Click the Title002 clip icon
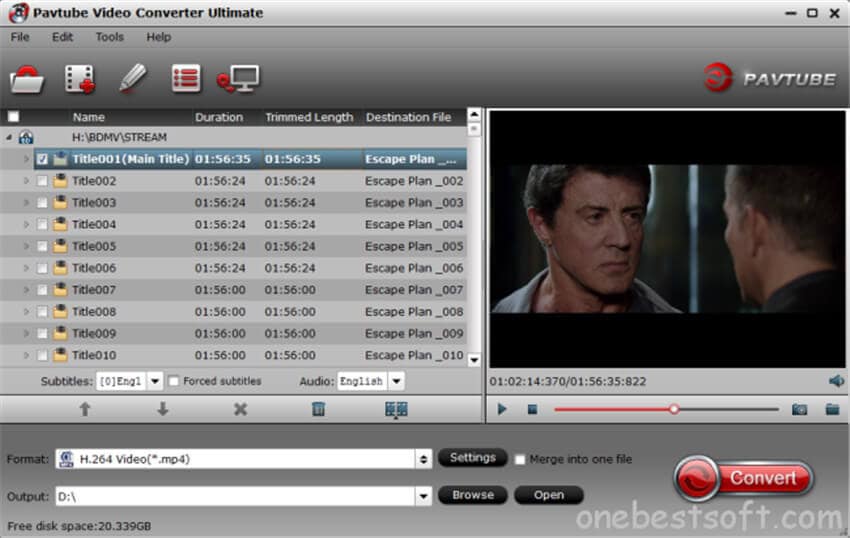 [60, 181]
